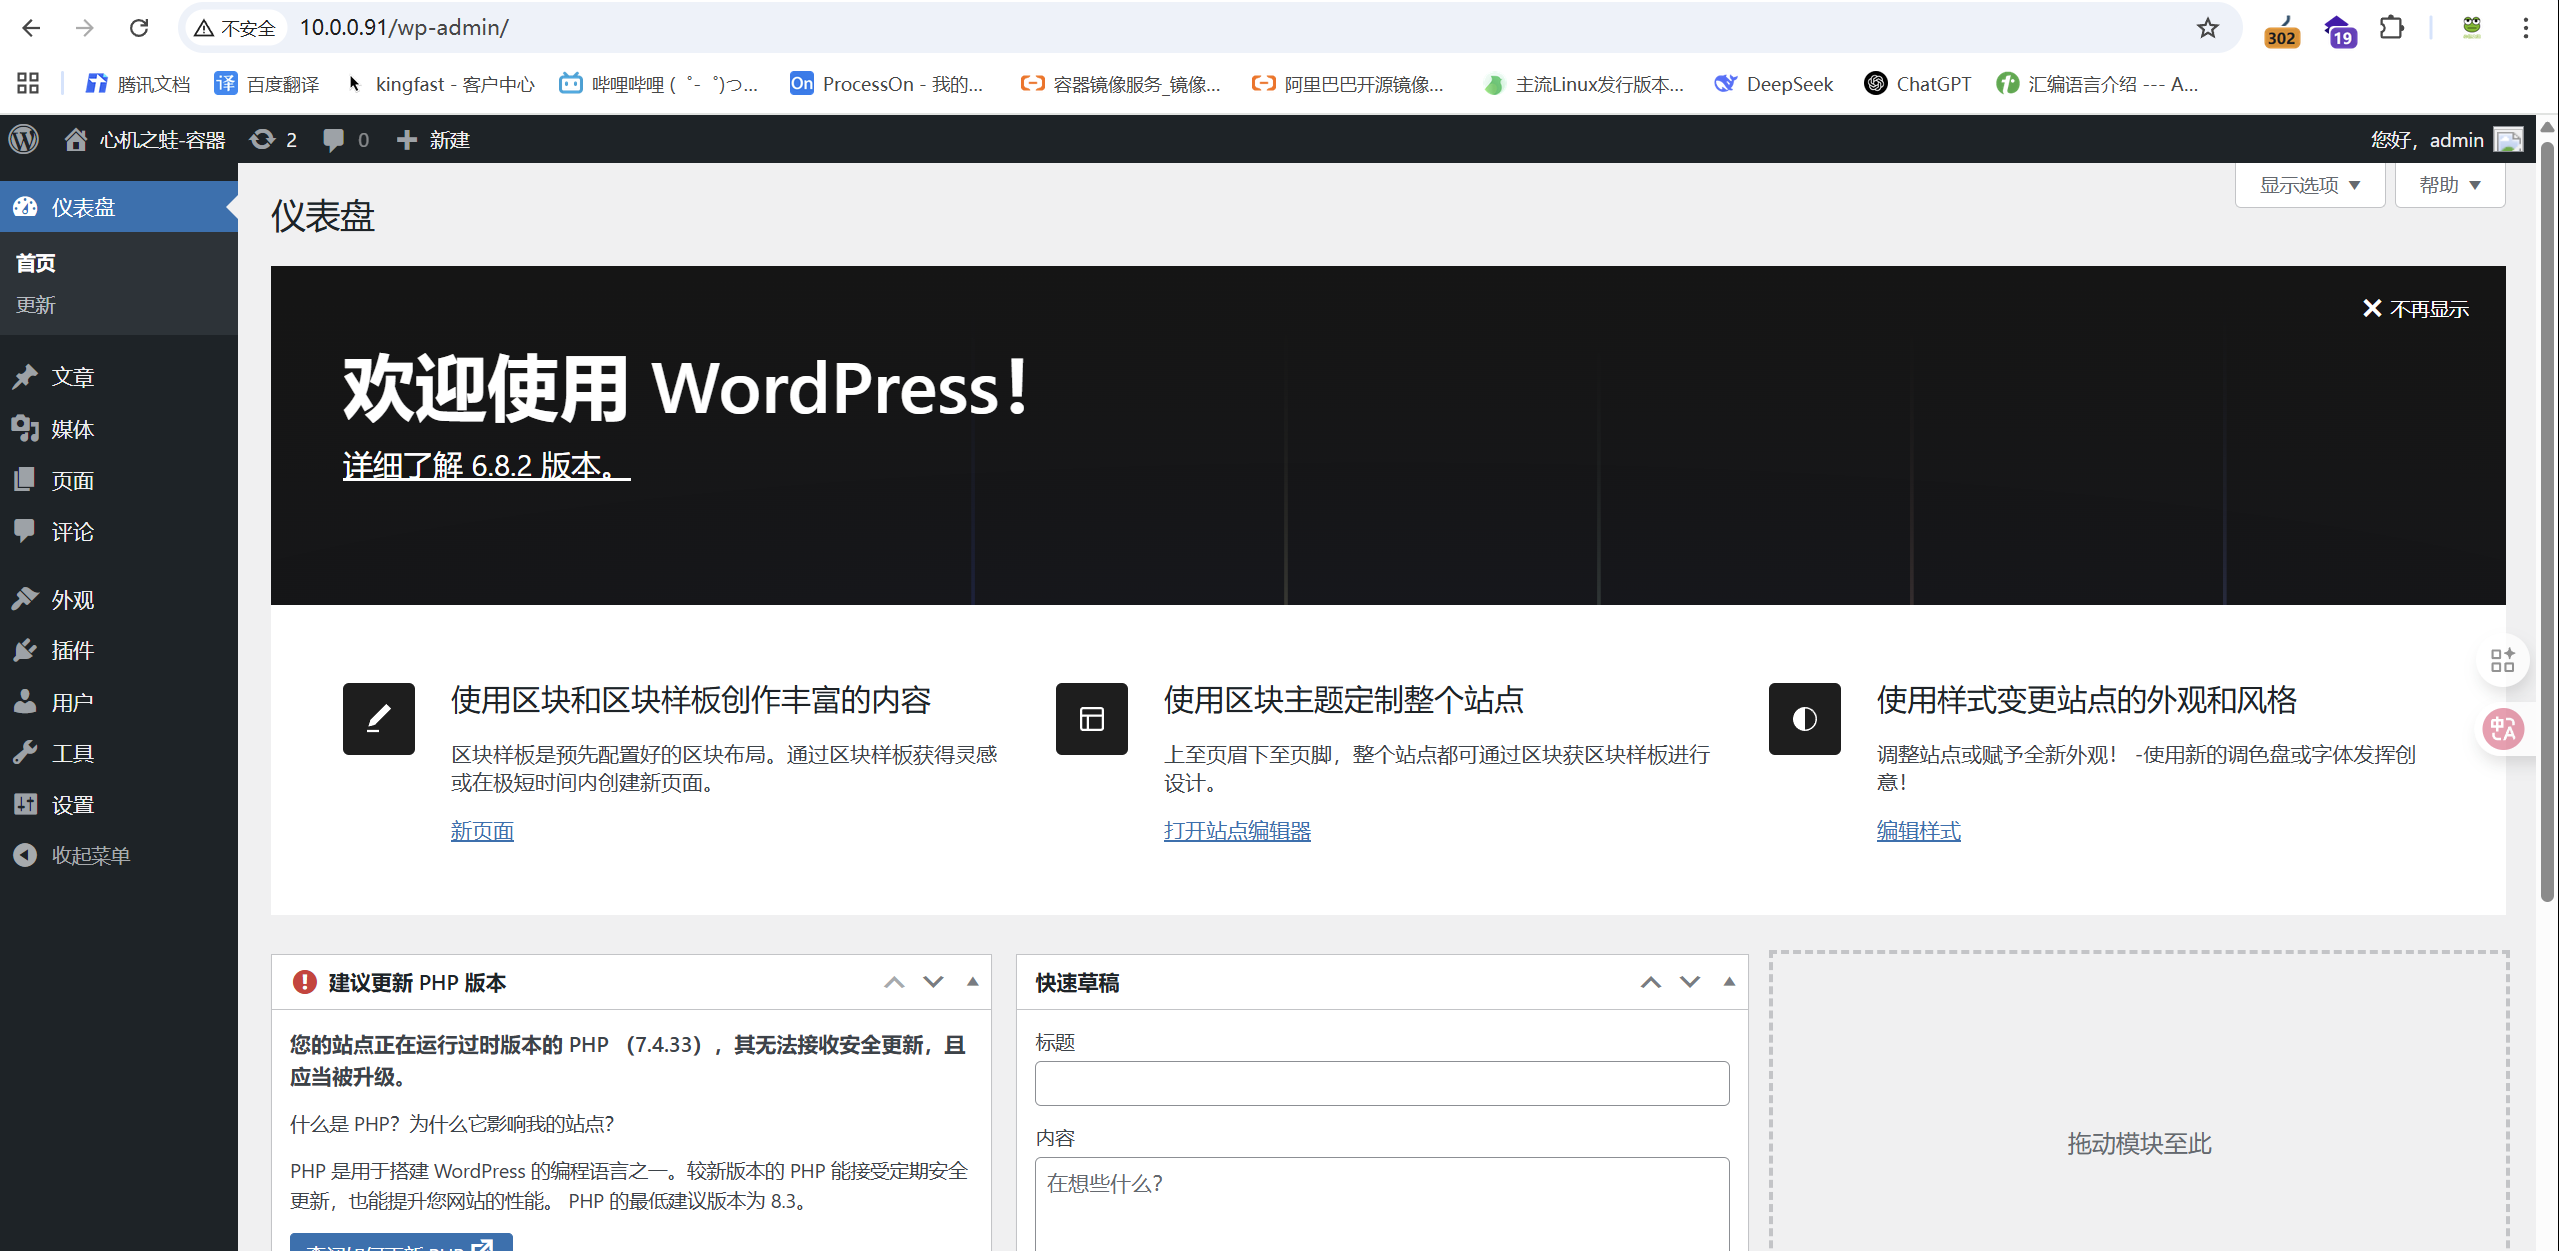This screenshot has height=1251, width=2559.
Task: Click 不安全 site security indicator
Action: [x=236, y=28]
